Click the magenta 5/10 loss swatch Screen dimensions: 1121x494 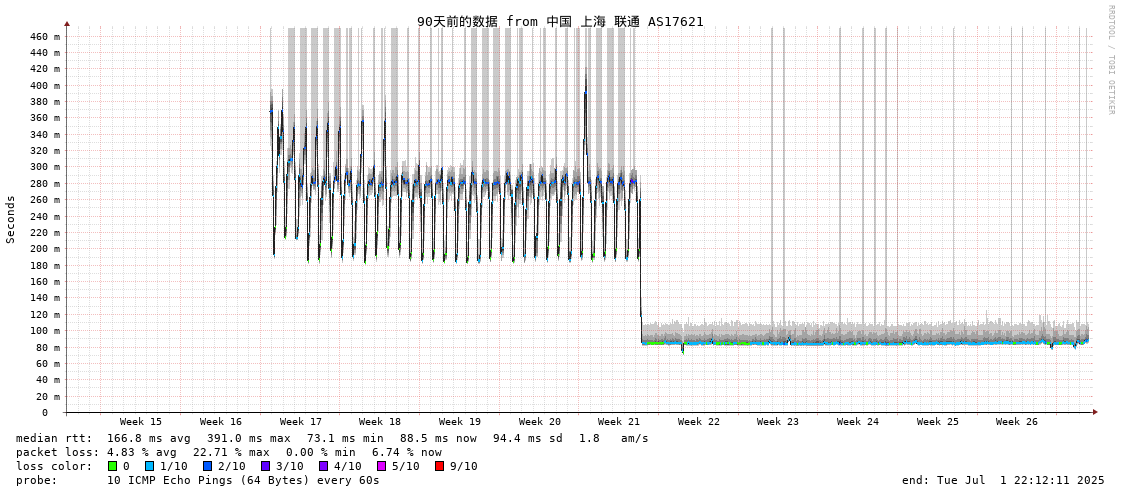pyautogui.click(x=381, y=466)
